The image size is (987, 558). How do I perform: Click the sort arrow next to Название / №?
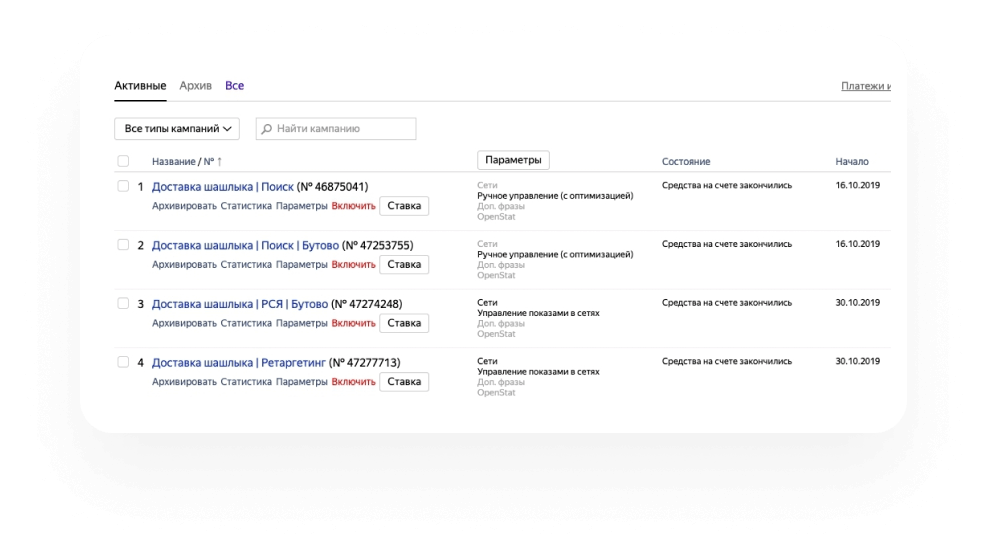point(220,162)
